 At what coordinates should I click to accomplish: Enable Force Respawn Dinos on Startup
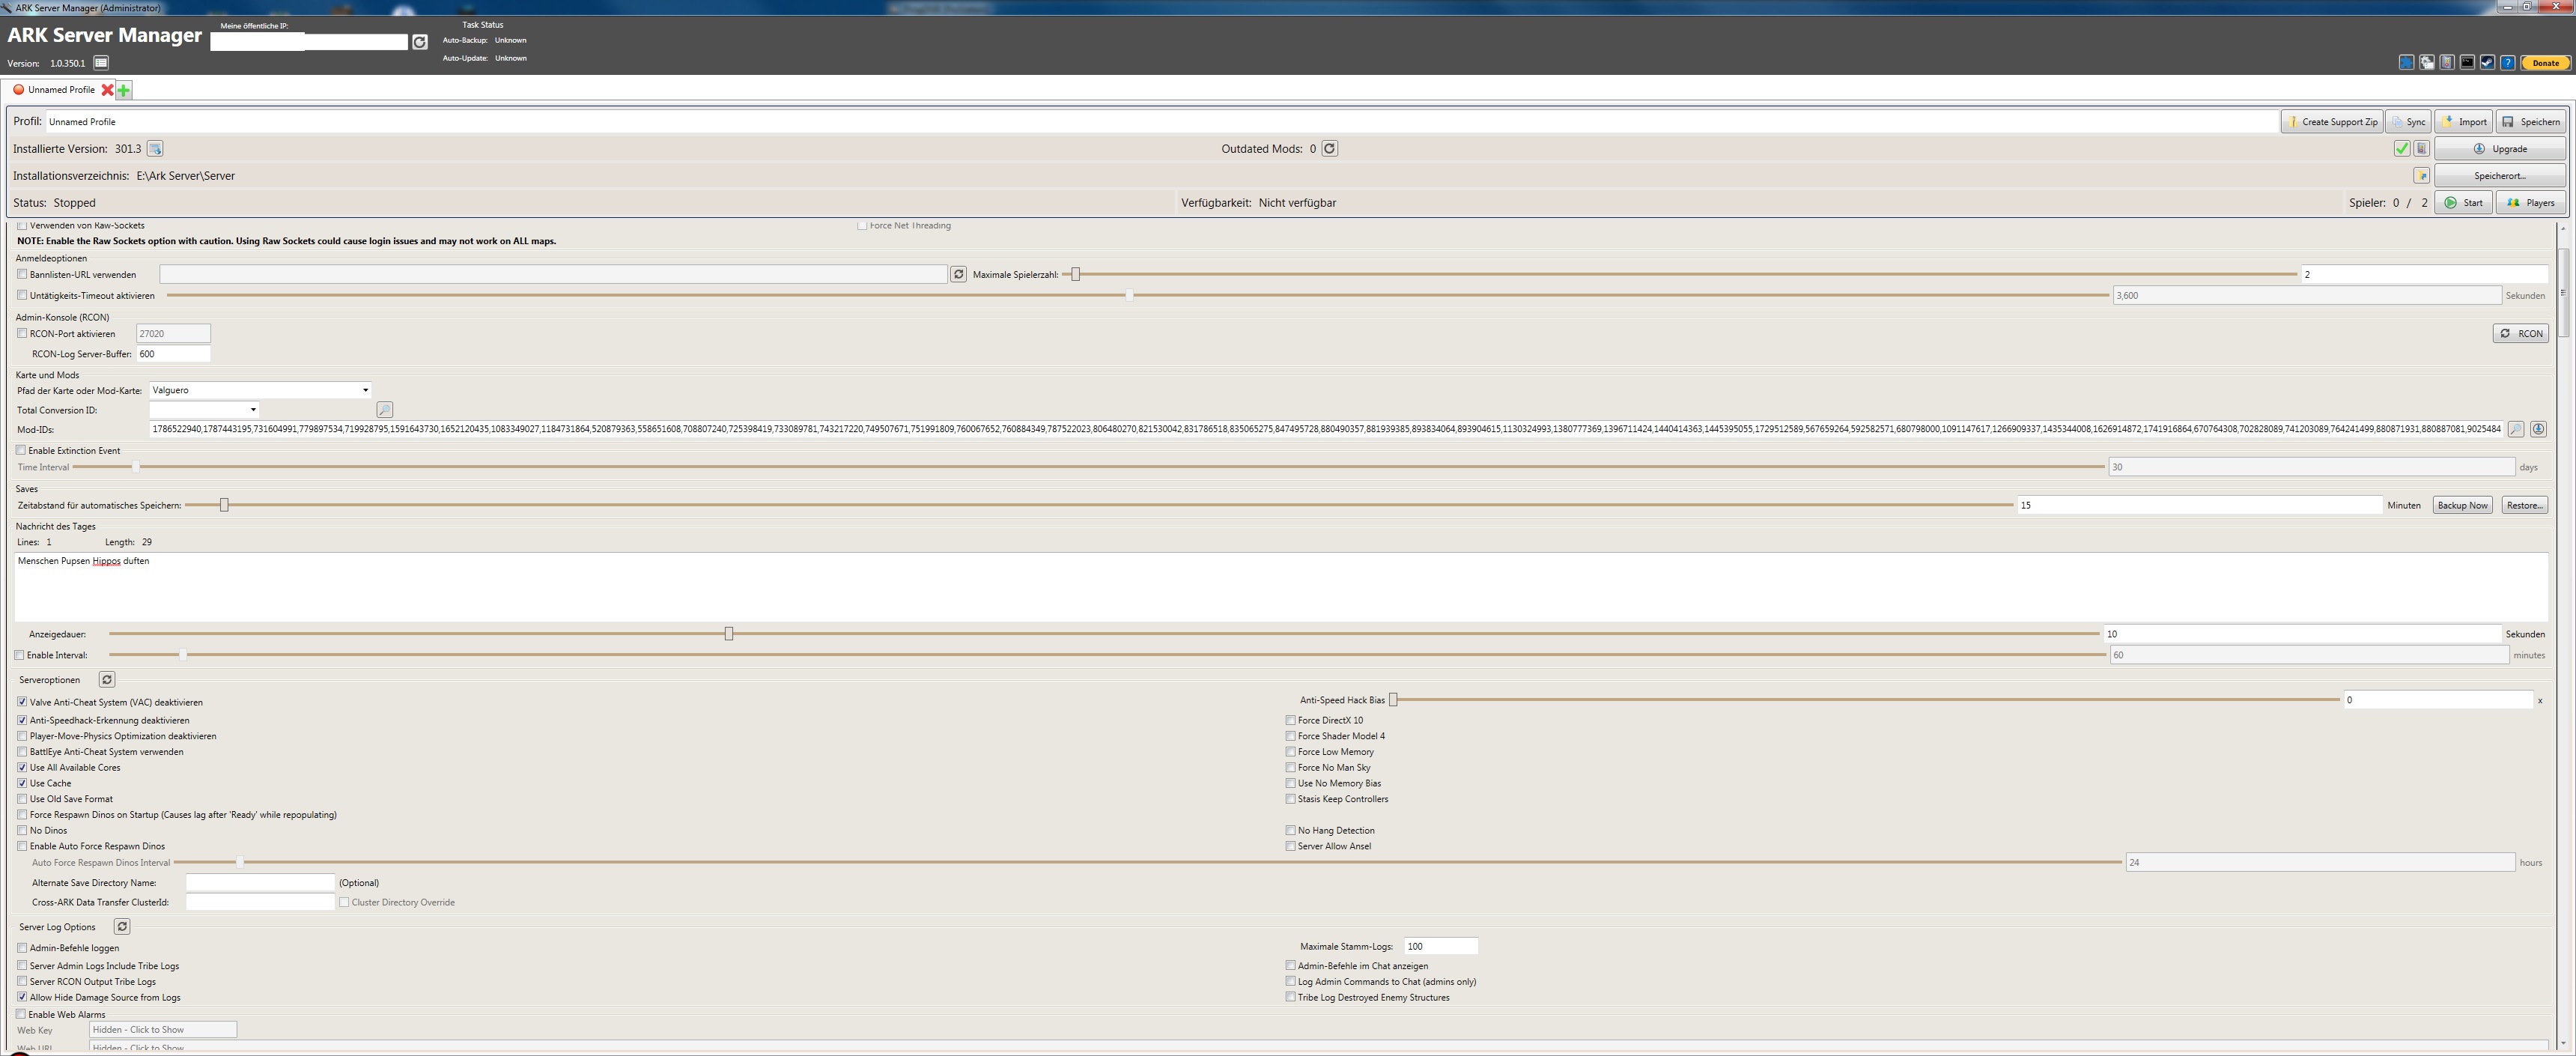tap(23, 815)
